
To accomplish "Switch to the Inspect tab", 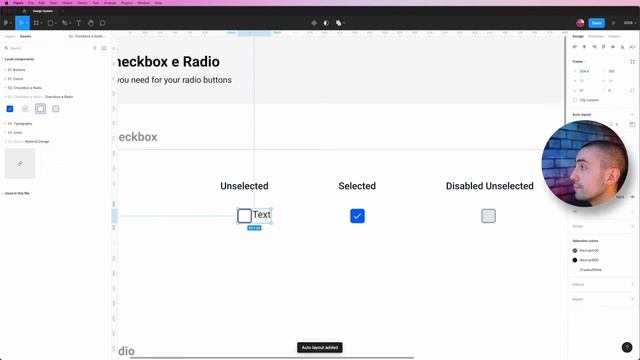I will pos(614,36).
